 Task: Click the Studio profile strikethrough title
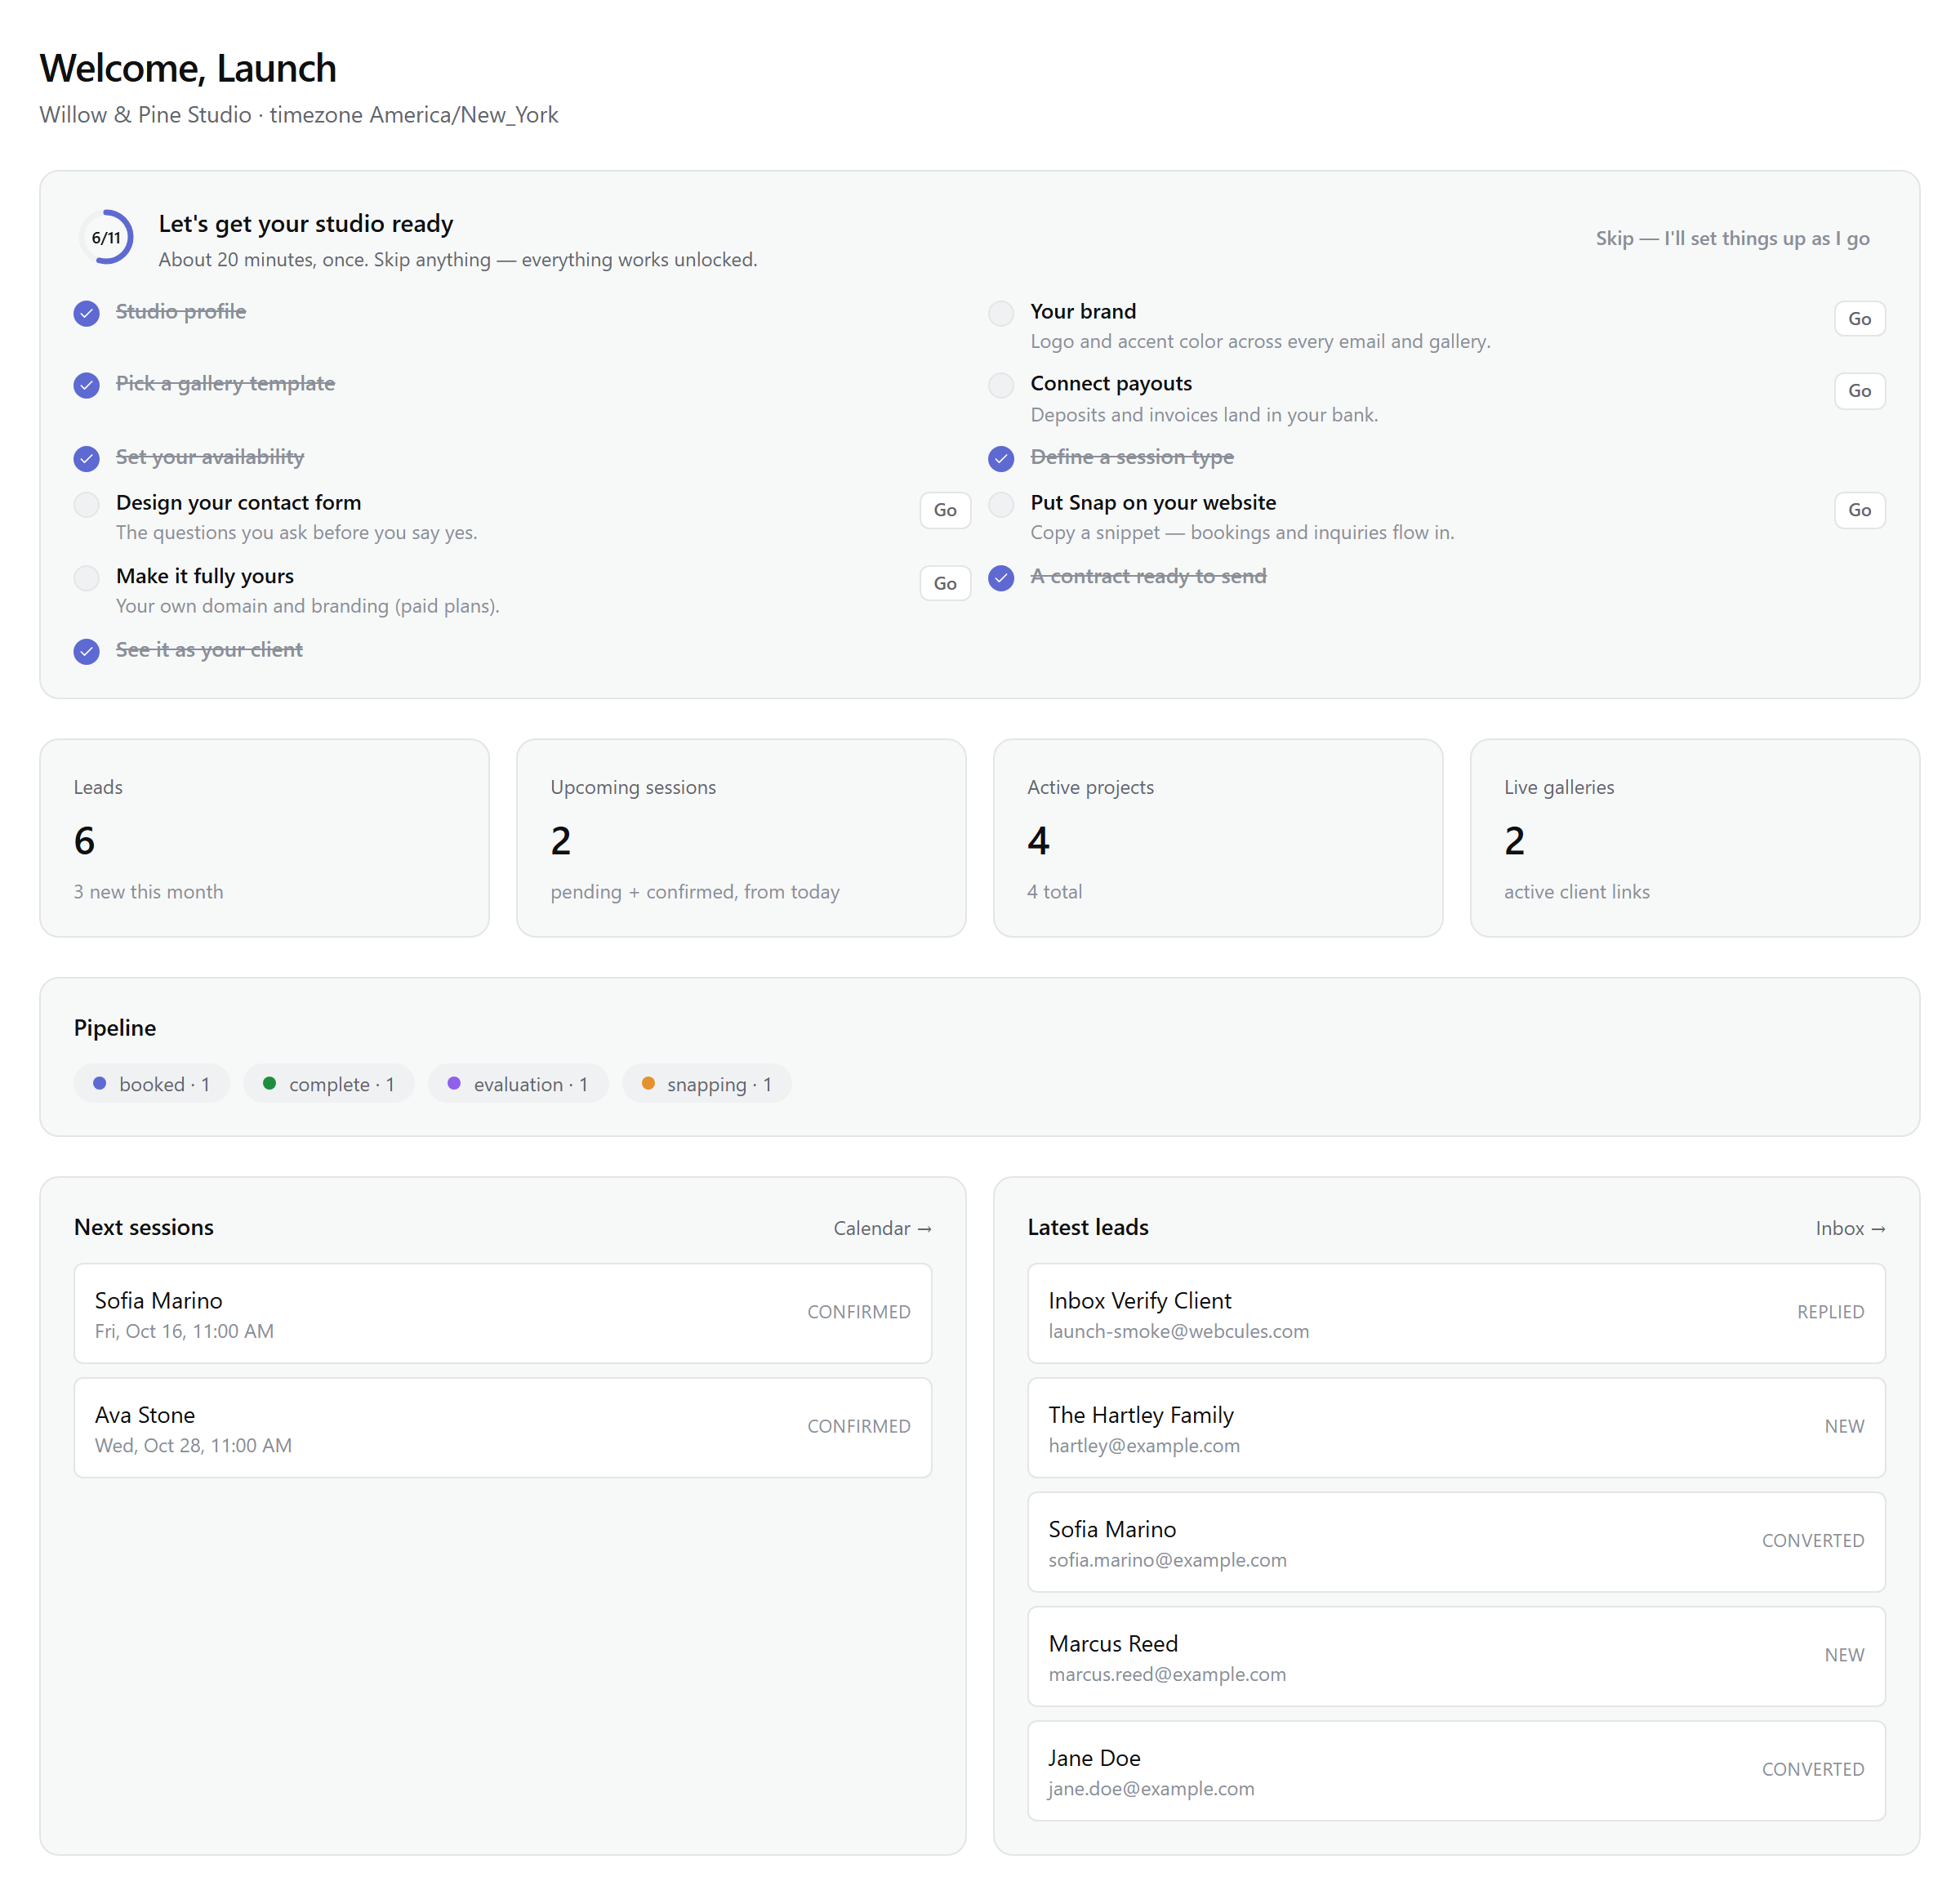[181, 311]
